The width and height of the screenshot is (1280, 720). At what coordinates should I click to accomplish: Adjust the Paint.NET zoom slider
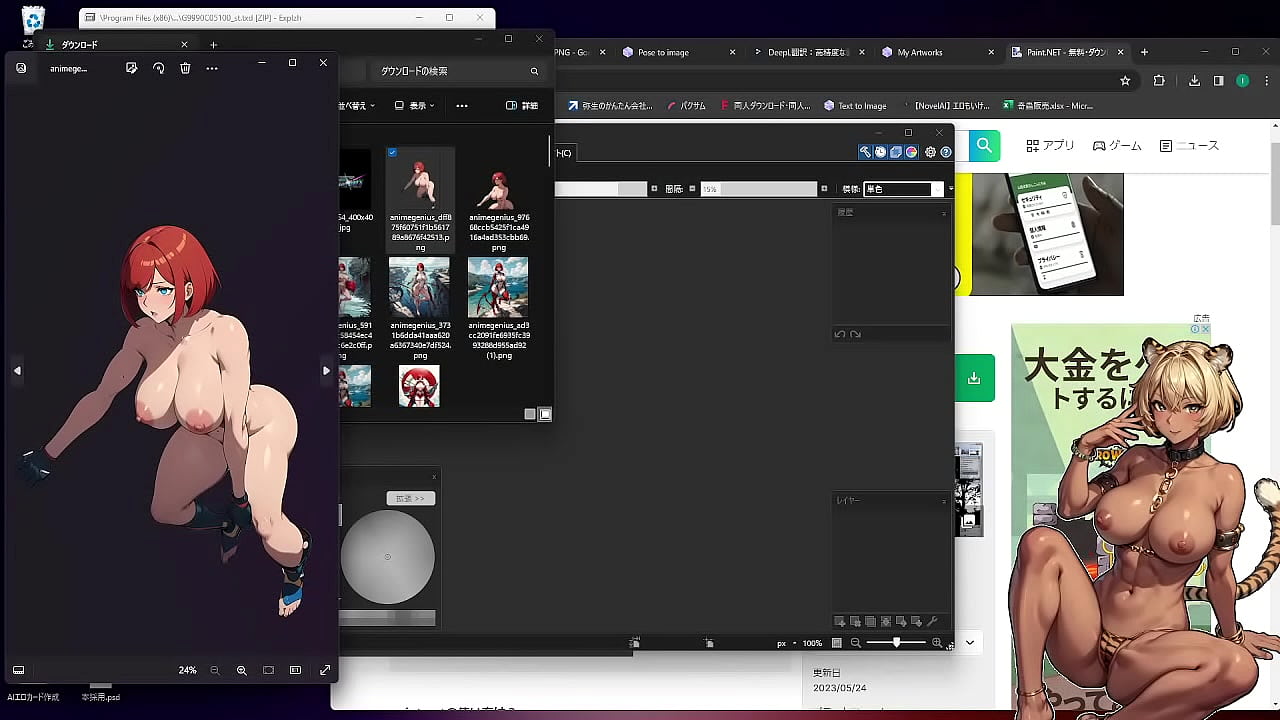tap(896, 643)
